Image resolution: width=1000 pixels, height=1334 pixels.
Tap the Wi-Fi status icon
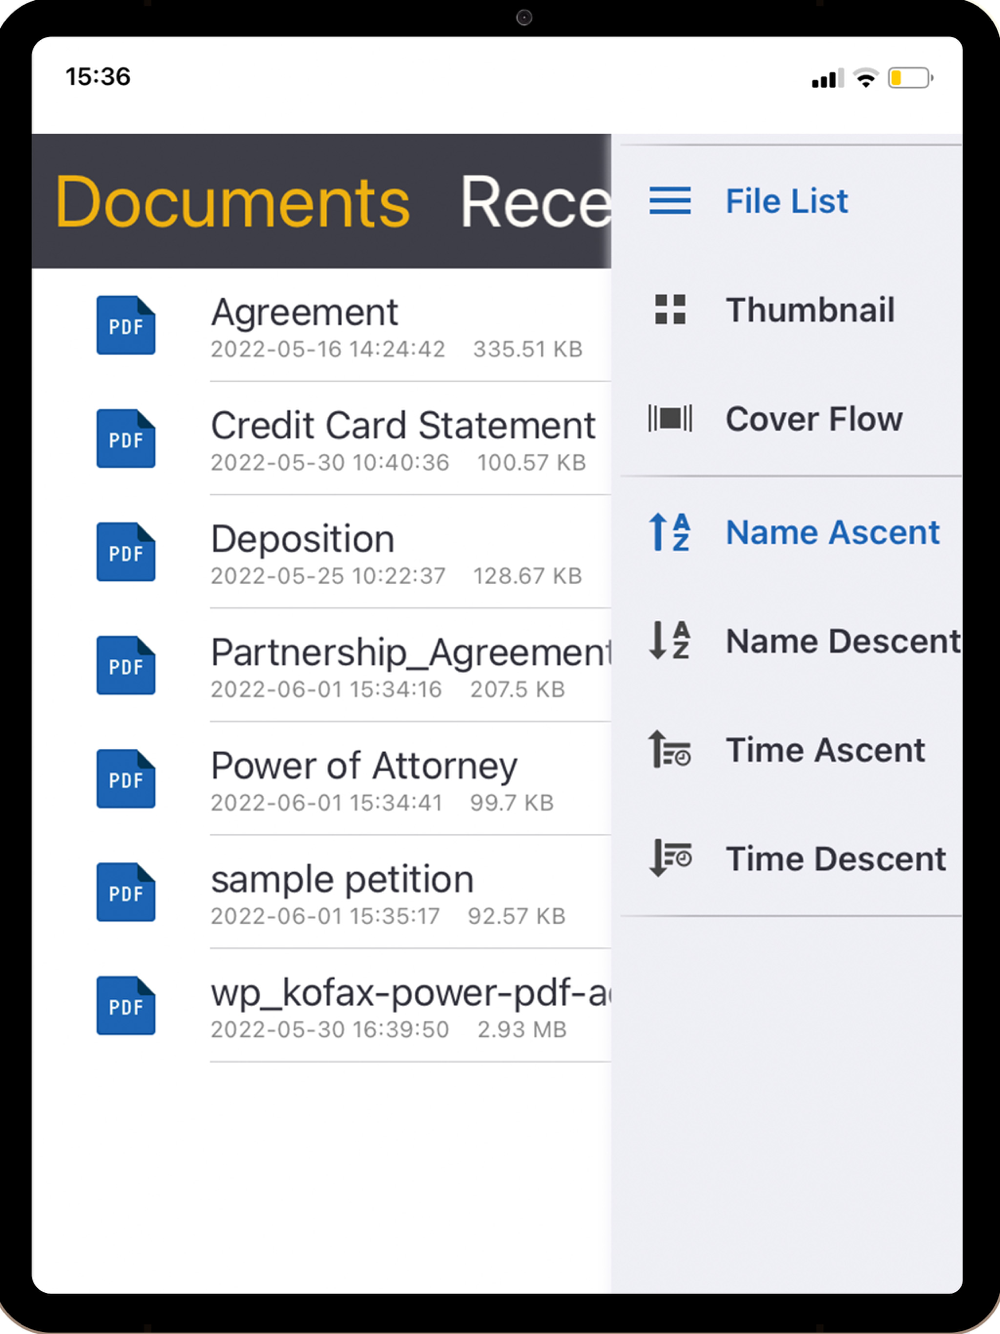coord(866,78)
